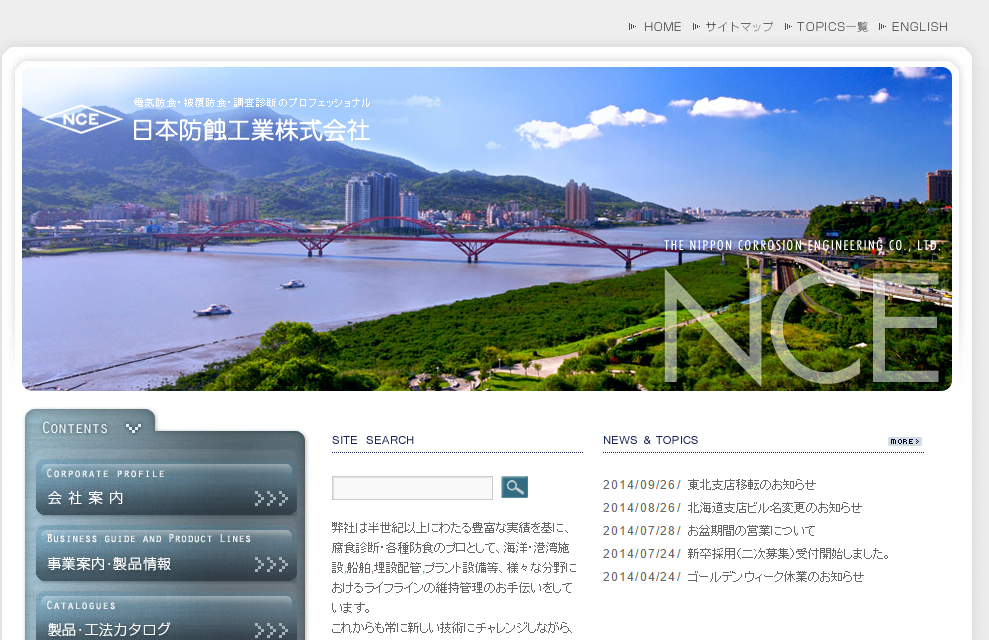Click the NCE diamond logo
Screen dimensions: 989x640
coord(81,119)
